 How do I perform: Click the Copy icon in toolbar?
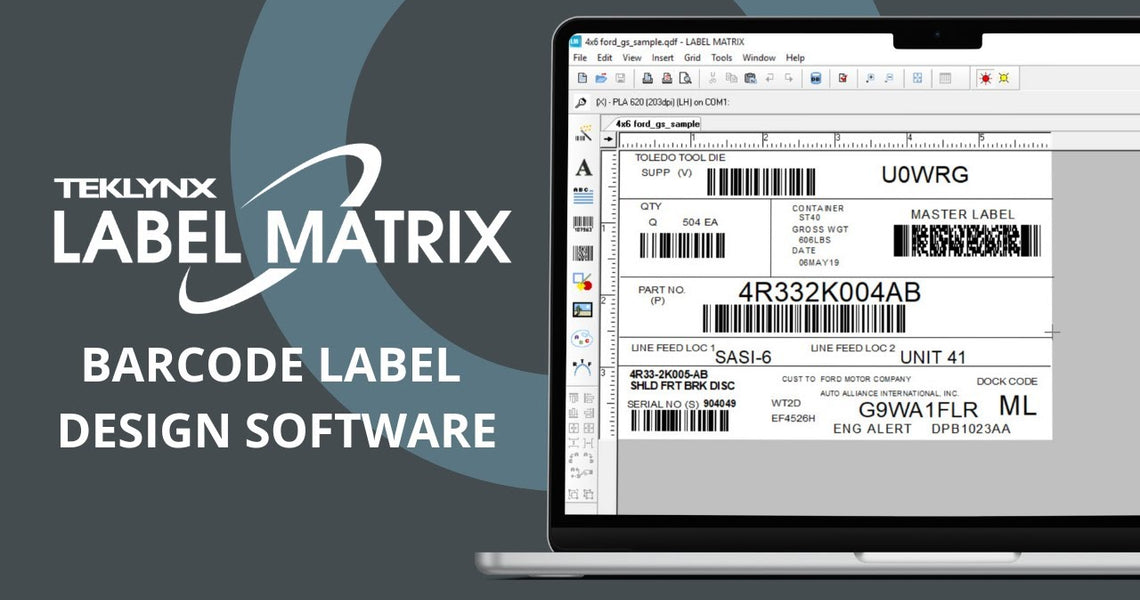(731, 78)
